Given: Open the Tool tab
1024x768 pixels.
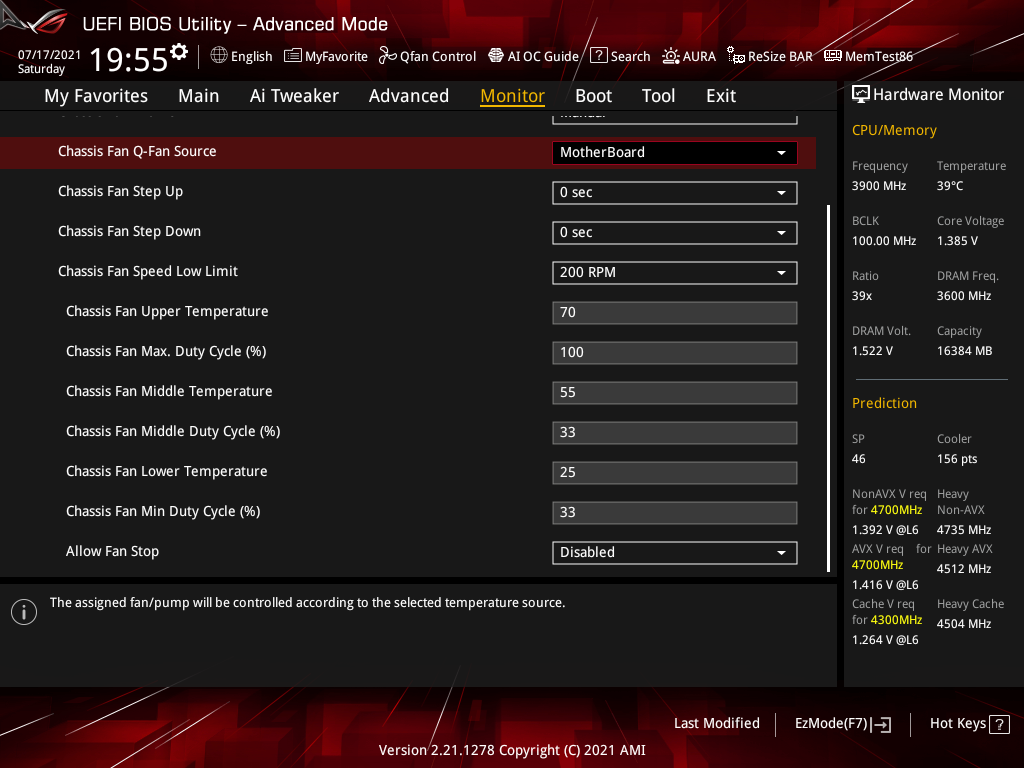Looking at the screenshot, I should click(658, 96).
